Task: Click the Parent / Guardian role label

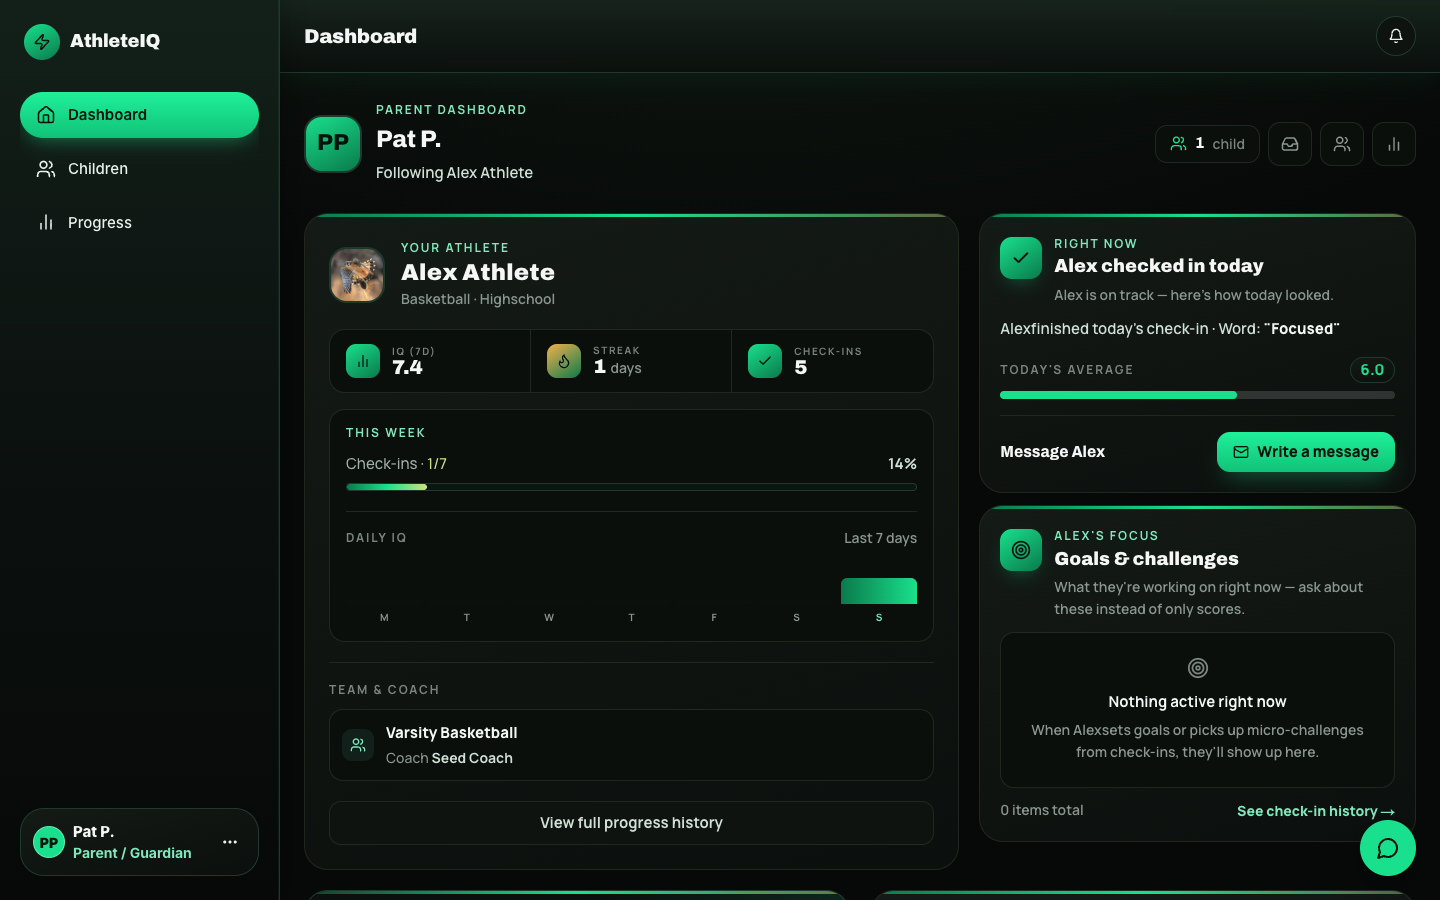Action: [132, 853]
